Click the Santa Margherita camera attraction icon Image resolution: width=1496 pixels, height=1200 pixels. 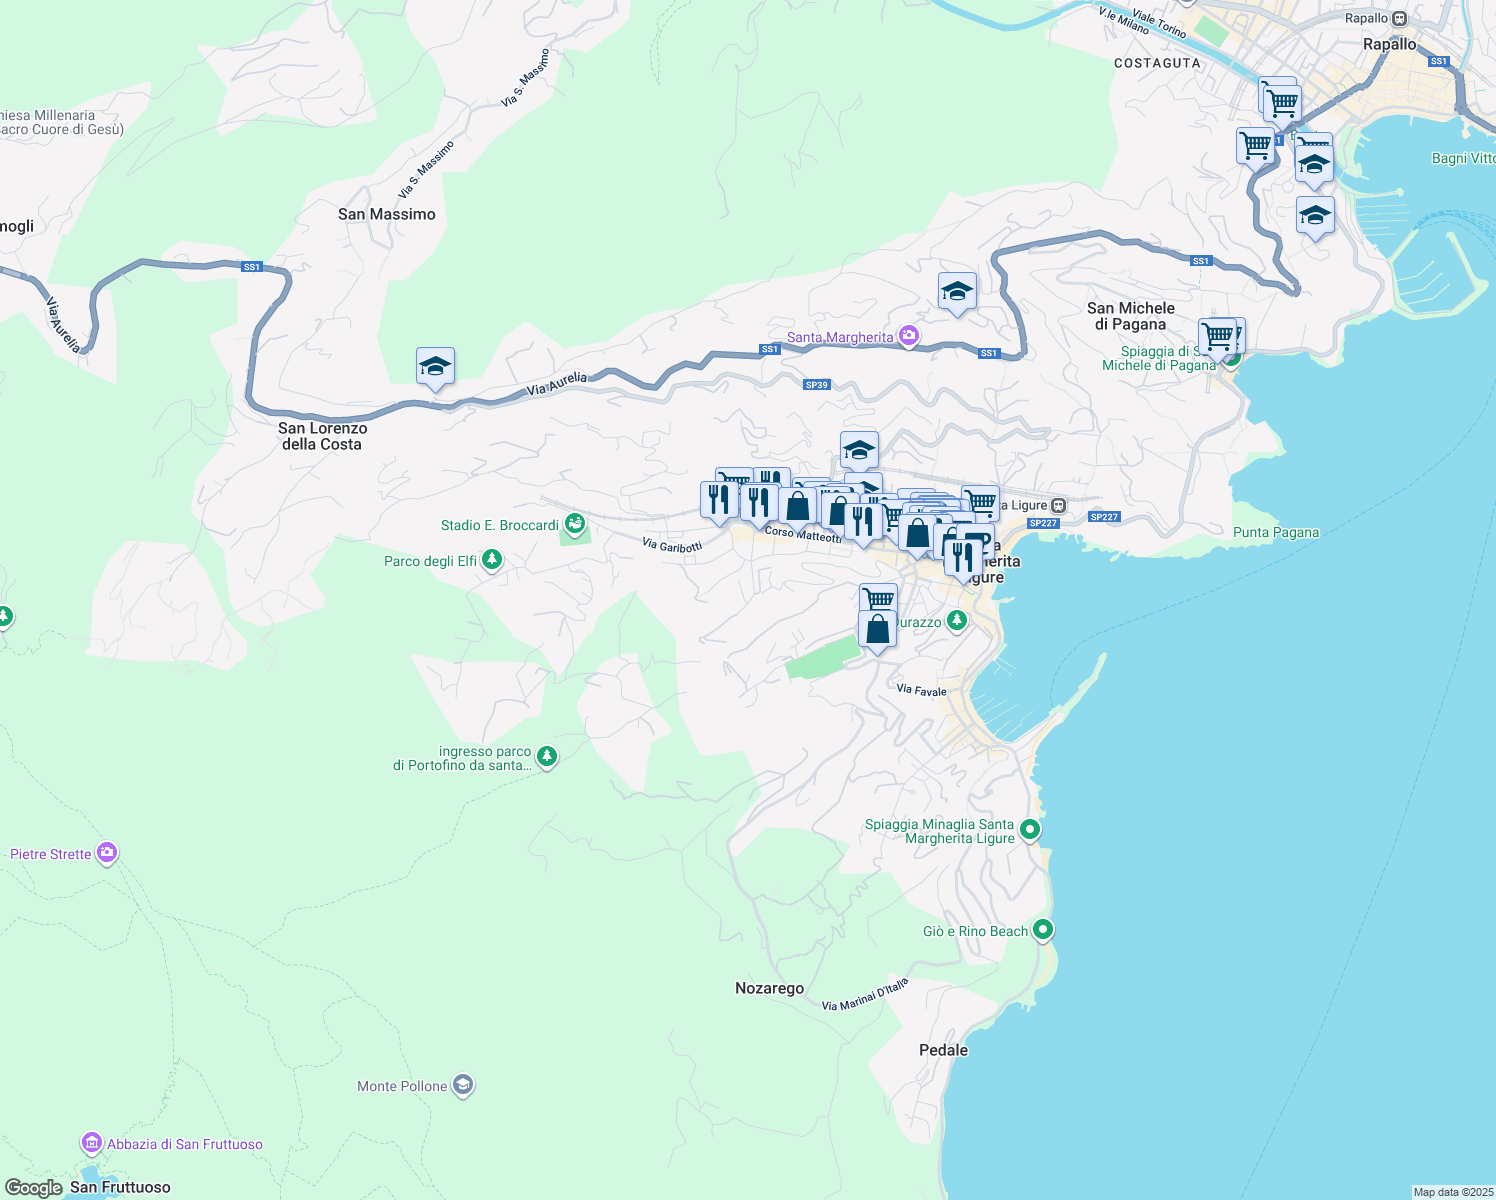click(909, 337)
